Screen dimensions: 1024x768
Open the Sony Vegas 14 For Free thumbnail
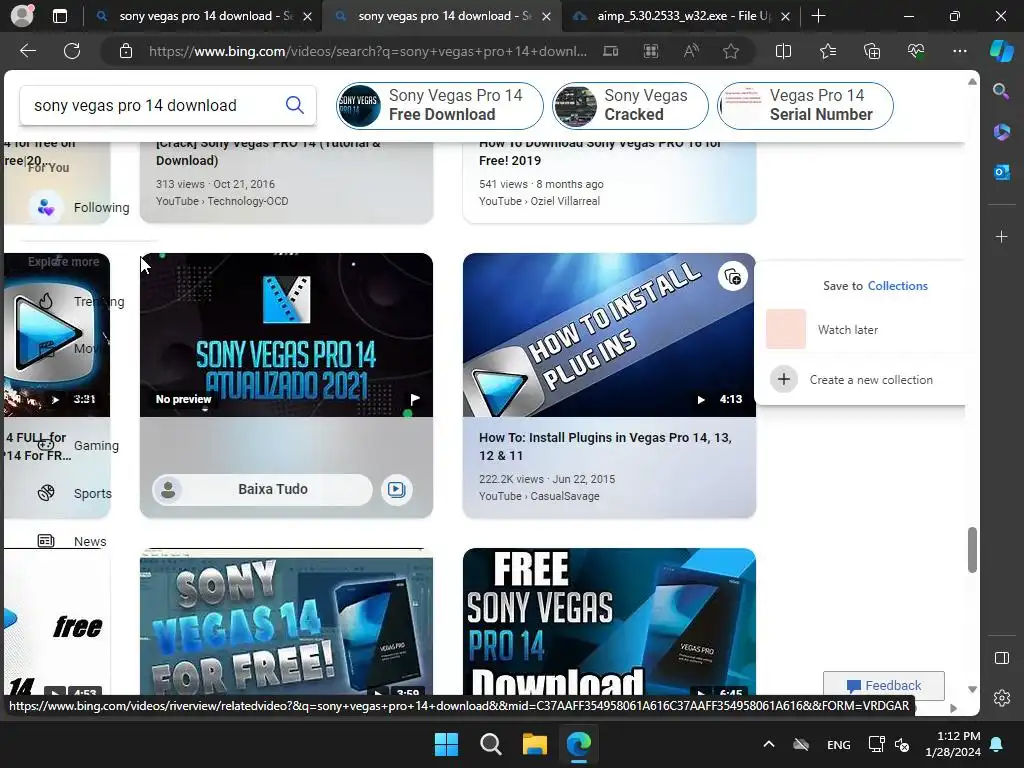tap(286, 622)
